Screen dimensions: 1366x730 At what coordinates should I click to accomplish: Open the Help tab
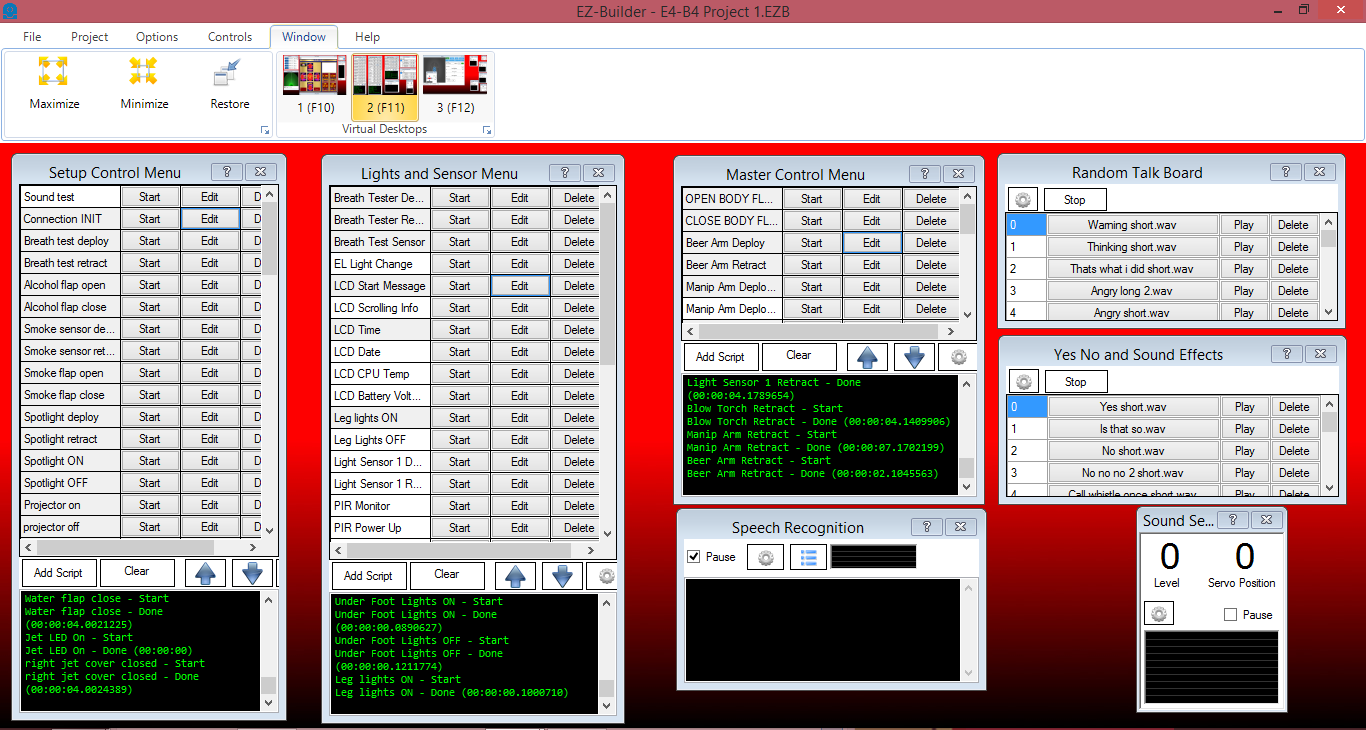pos(367,37)
